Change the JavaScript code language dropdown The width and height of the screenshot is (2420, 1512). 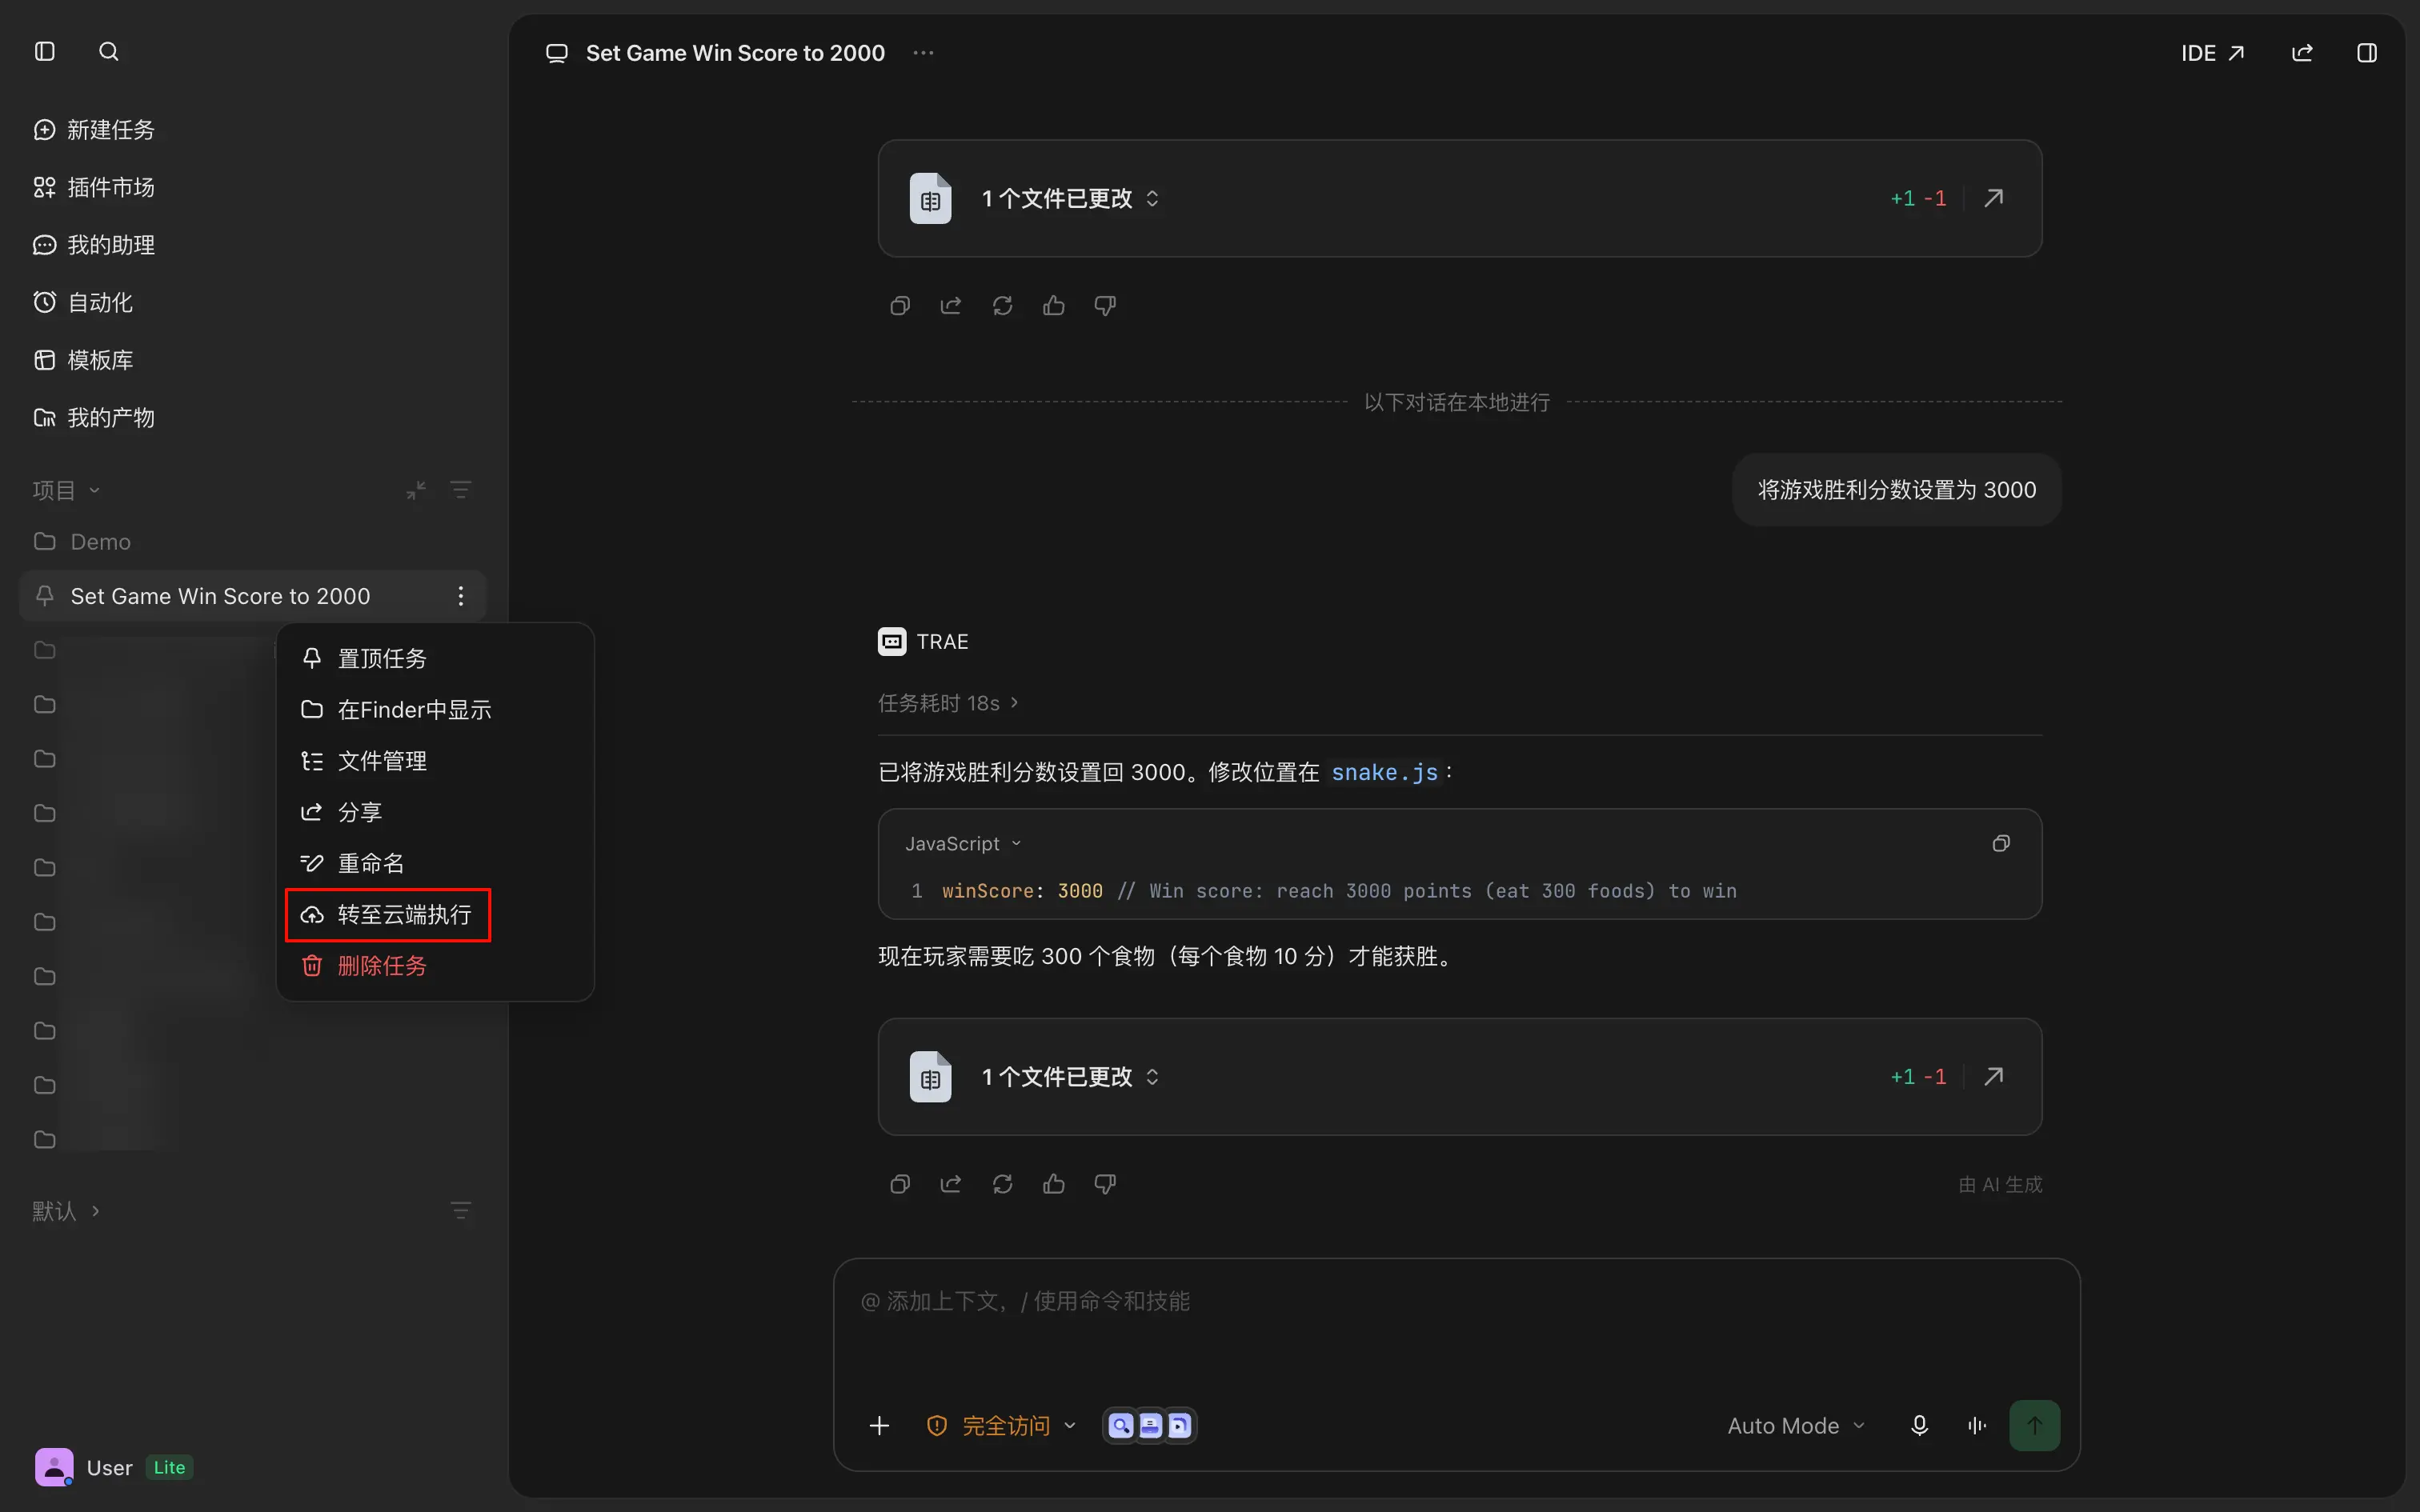(x=963, y=843)
